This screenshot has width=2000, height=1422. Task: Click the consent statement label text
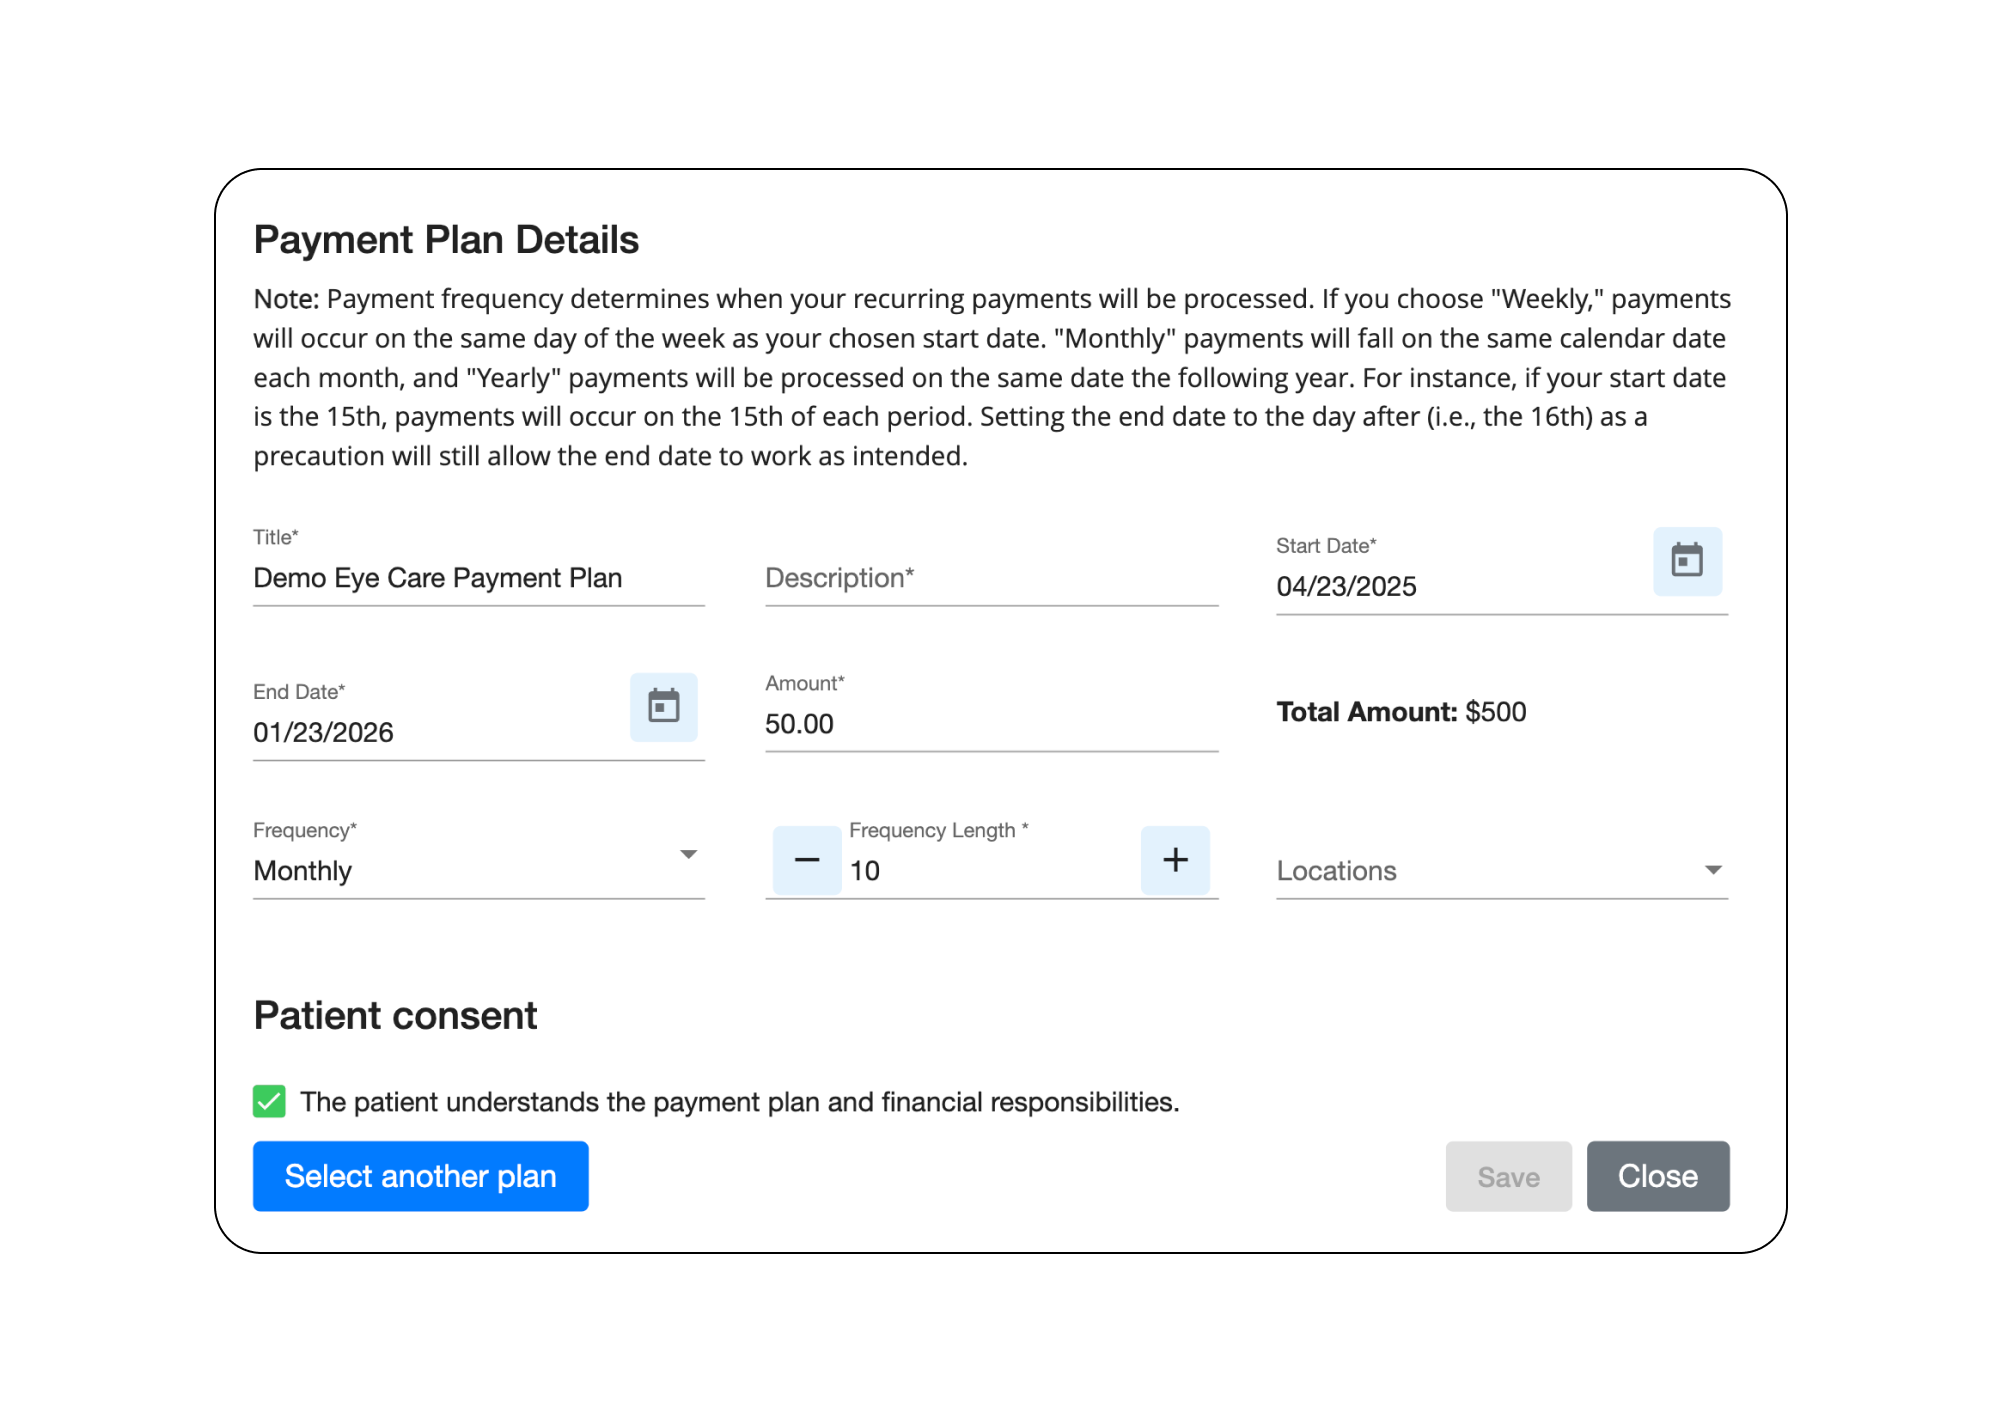(x=739, y=1102)
